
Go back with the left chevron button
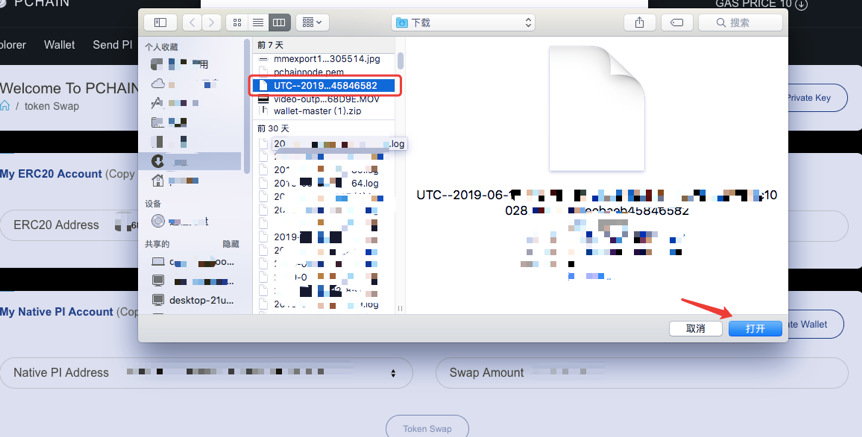(x=192, y=23)
